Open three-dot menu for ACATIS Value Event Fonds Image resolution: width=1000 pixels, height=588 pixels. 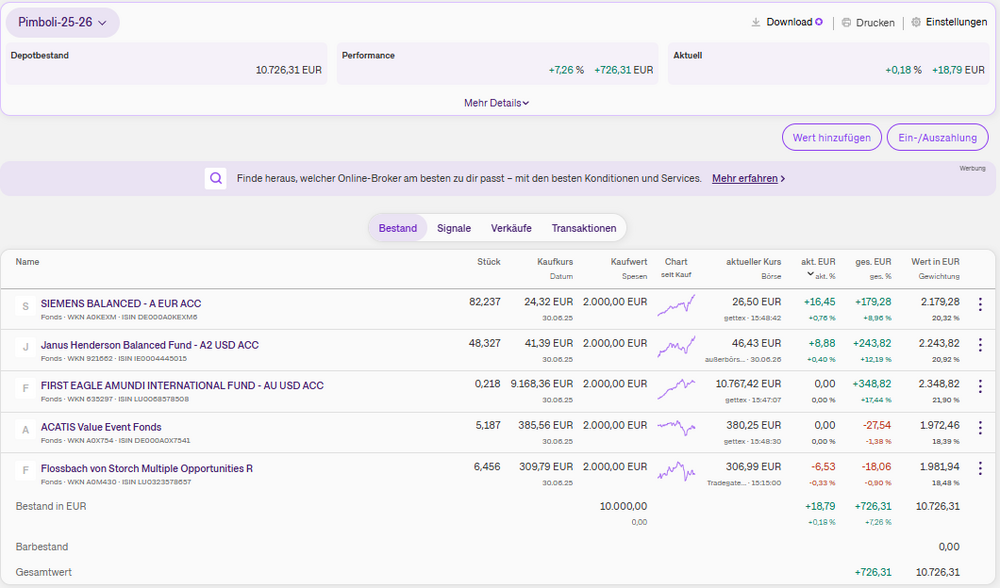980,427
